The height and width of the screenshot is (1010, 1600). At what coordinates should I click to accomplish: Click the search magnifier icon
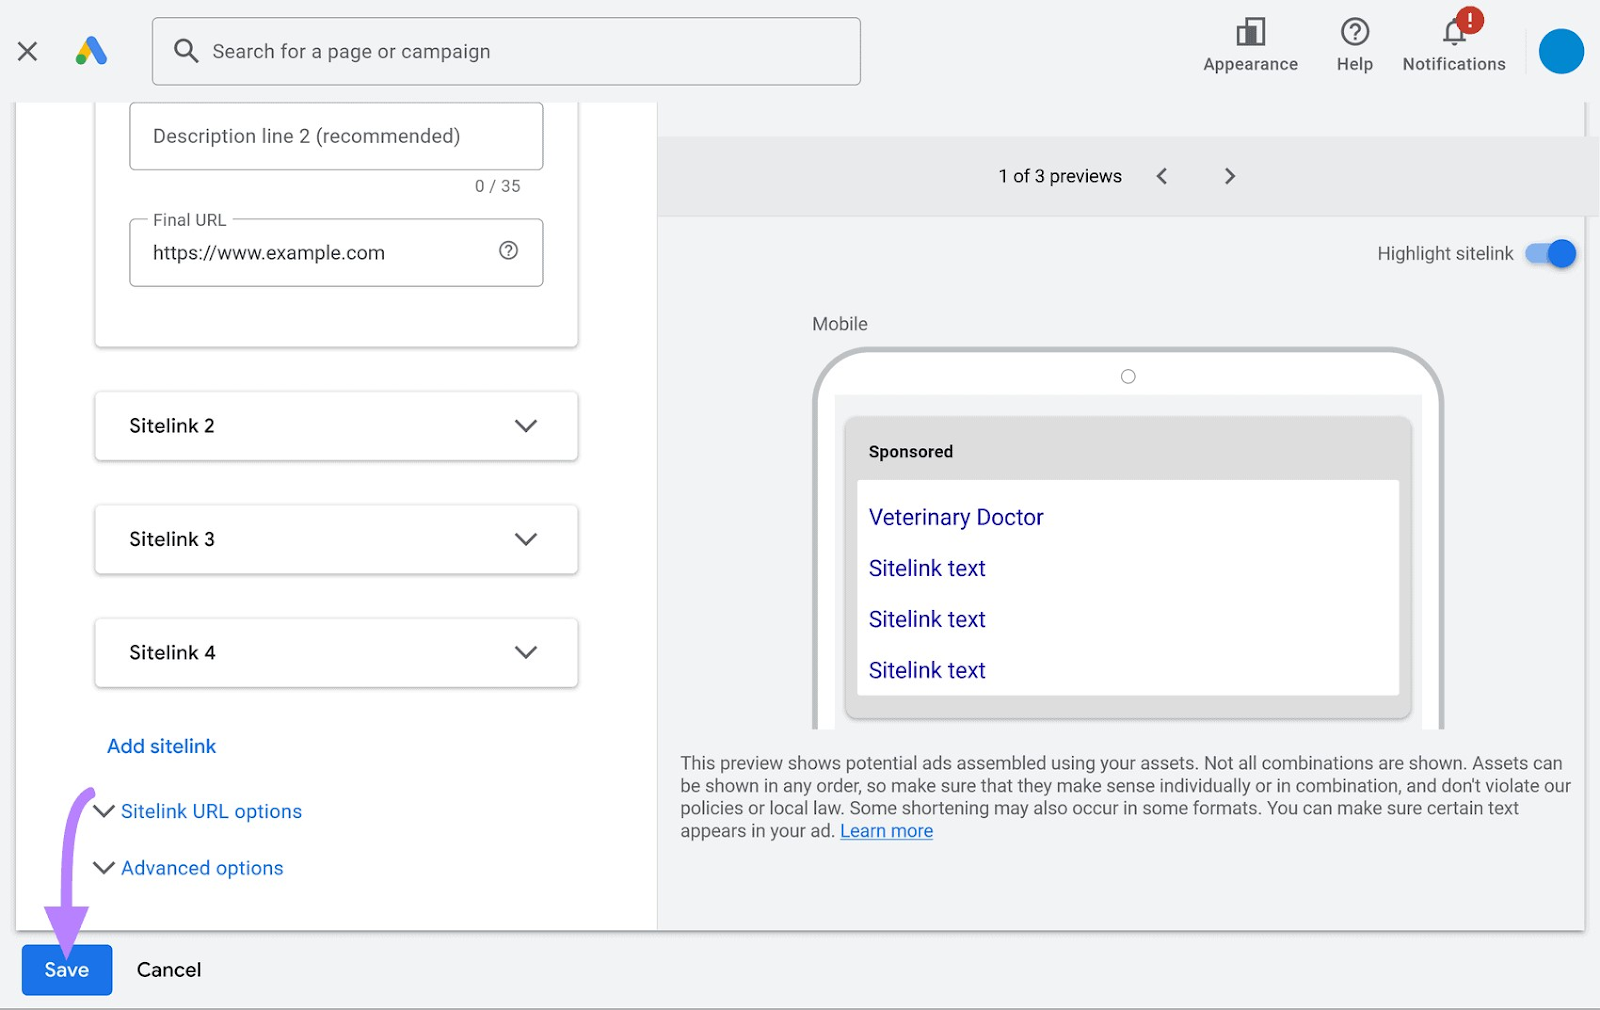186,51
